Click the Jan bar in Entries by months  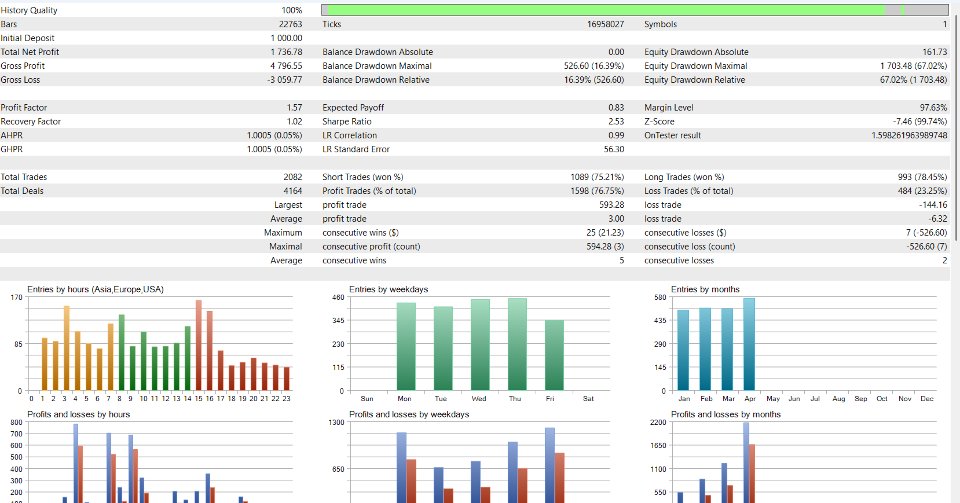tap(683, 350)
